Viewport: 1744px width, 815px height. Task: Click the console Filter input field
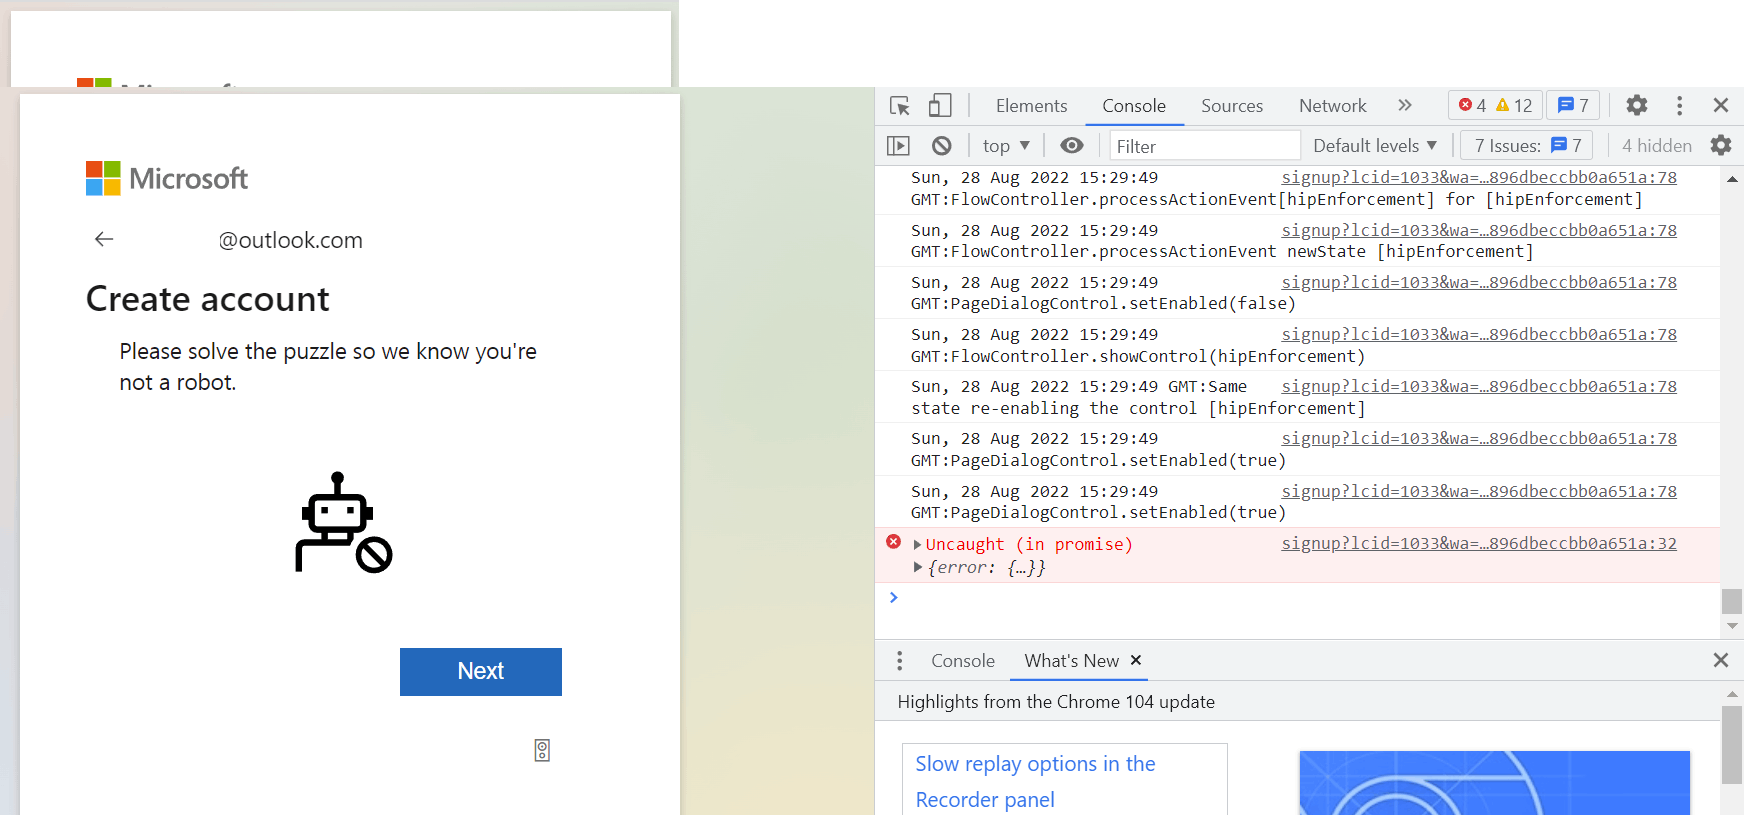coord(1205,146)
